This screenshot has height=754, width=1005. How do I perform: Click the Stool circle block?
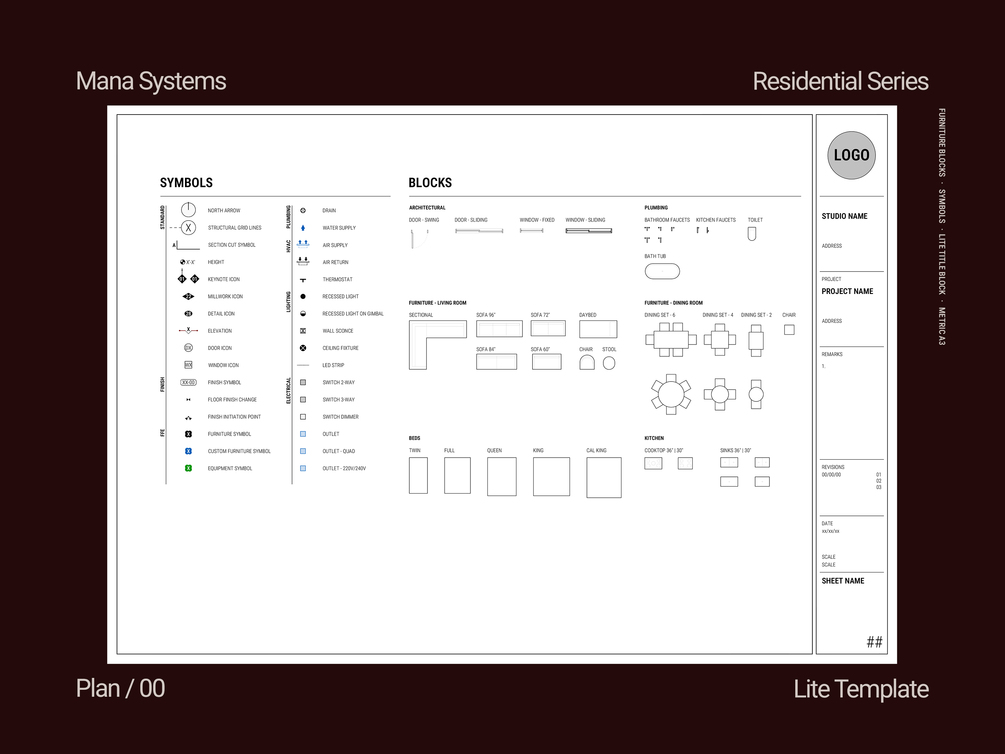[x=609, y=363]
